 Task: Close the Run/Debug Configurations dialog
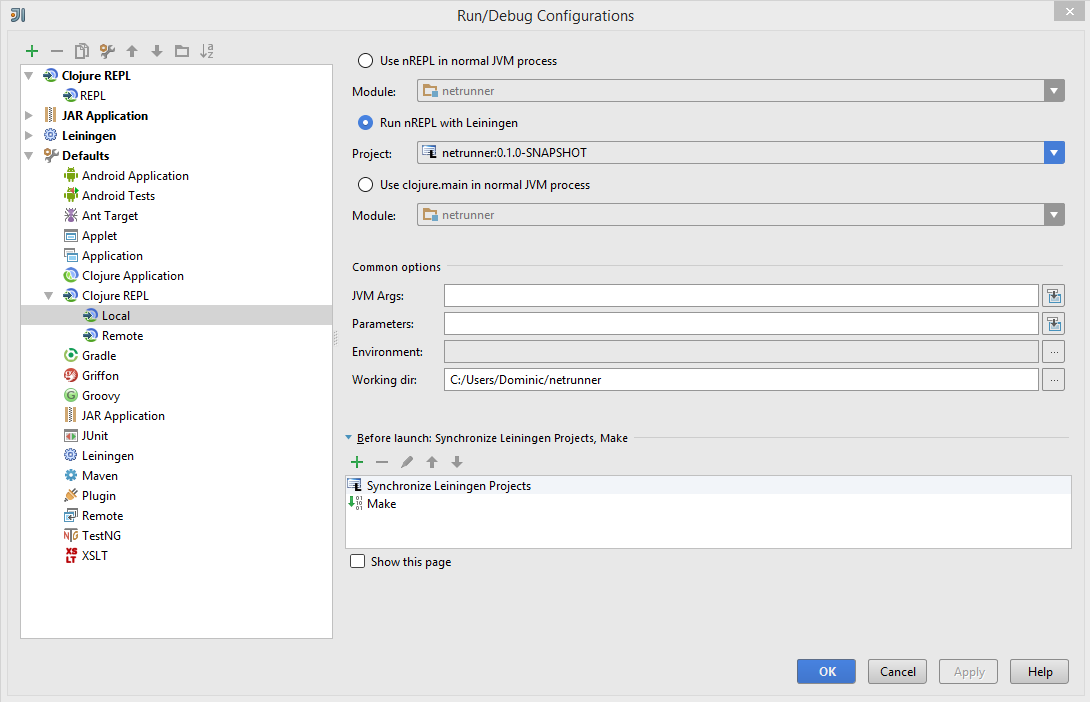coord(1069,11)
